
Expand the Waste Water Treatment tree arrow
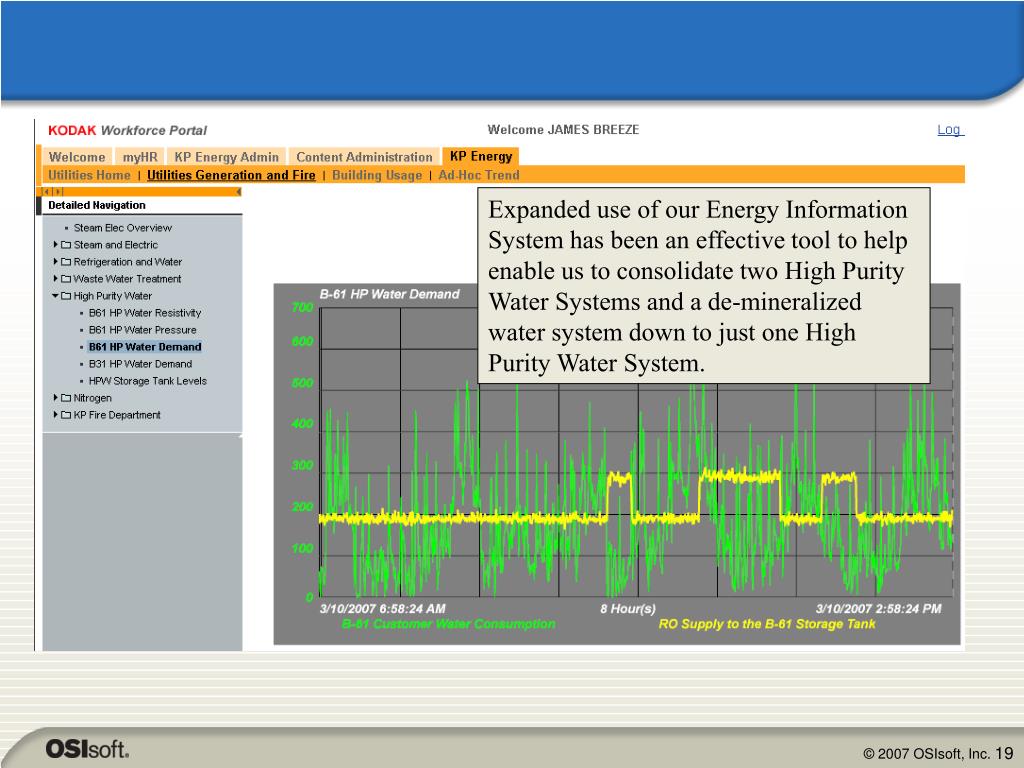click(56, 278)
